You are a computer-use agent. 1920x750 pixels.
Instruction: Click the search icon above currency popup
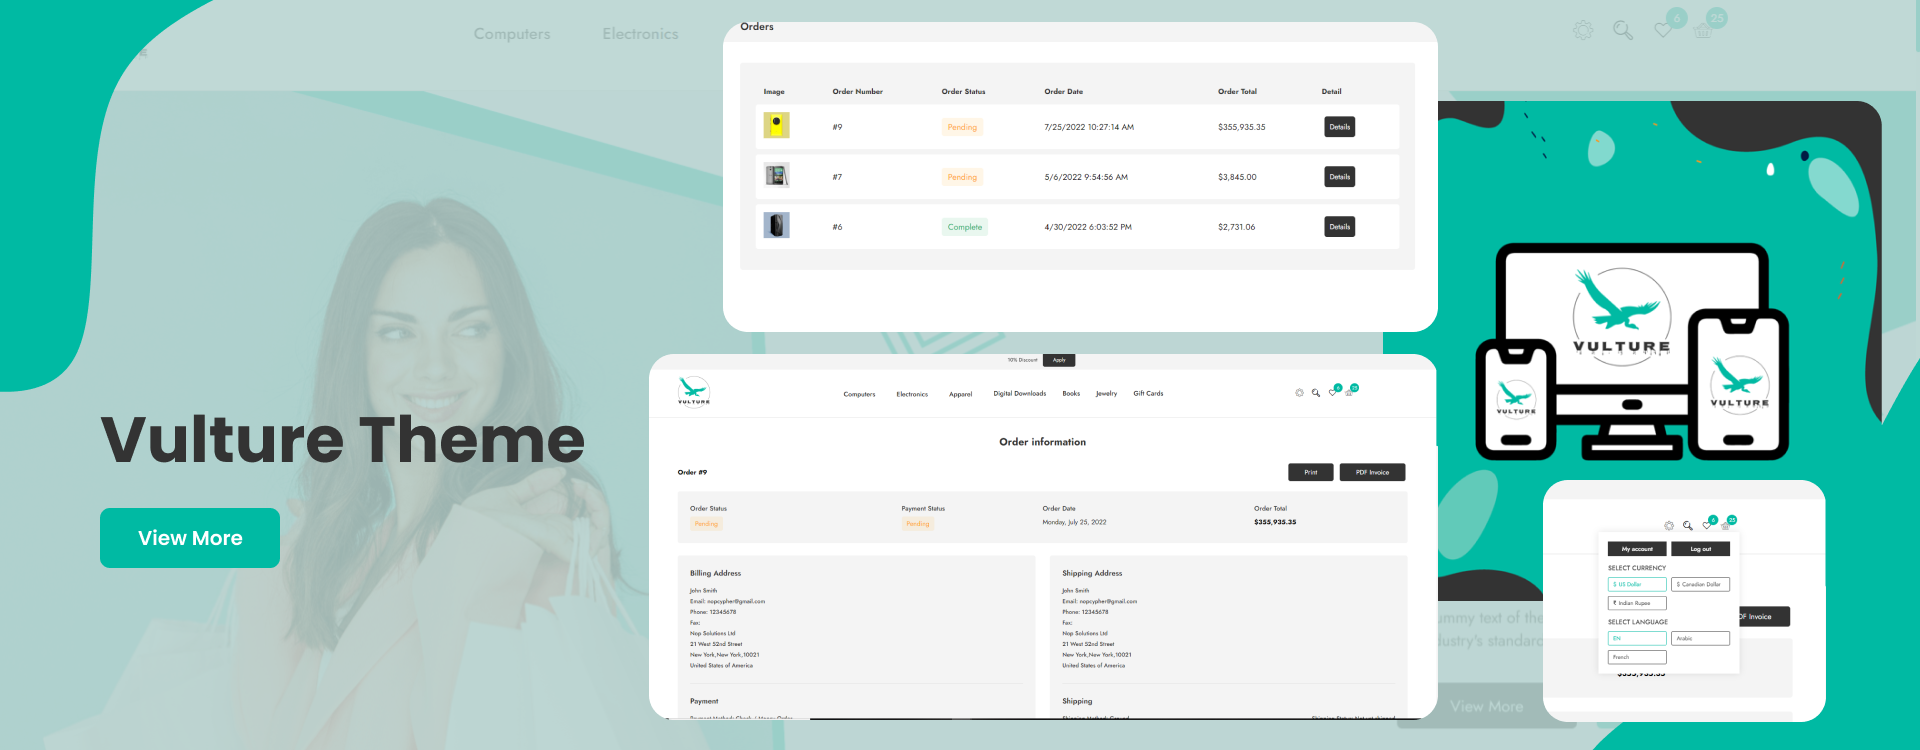click(1688, 525)
